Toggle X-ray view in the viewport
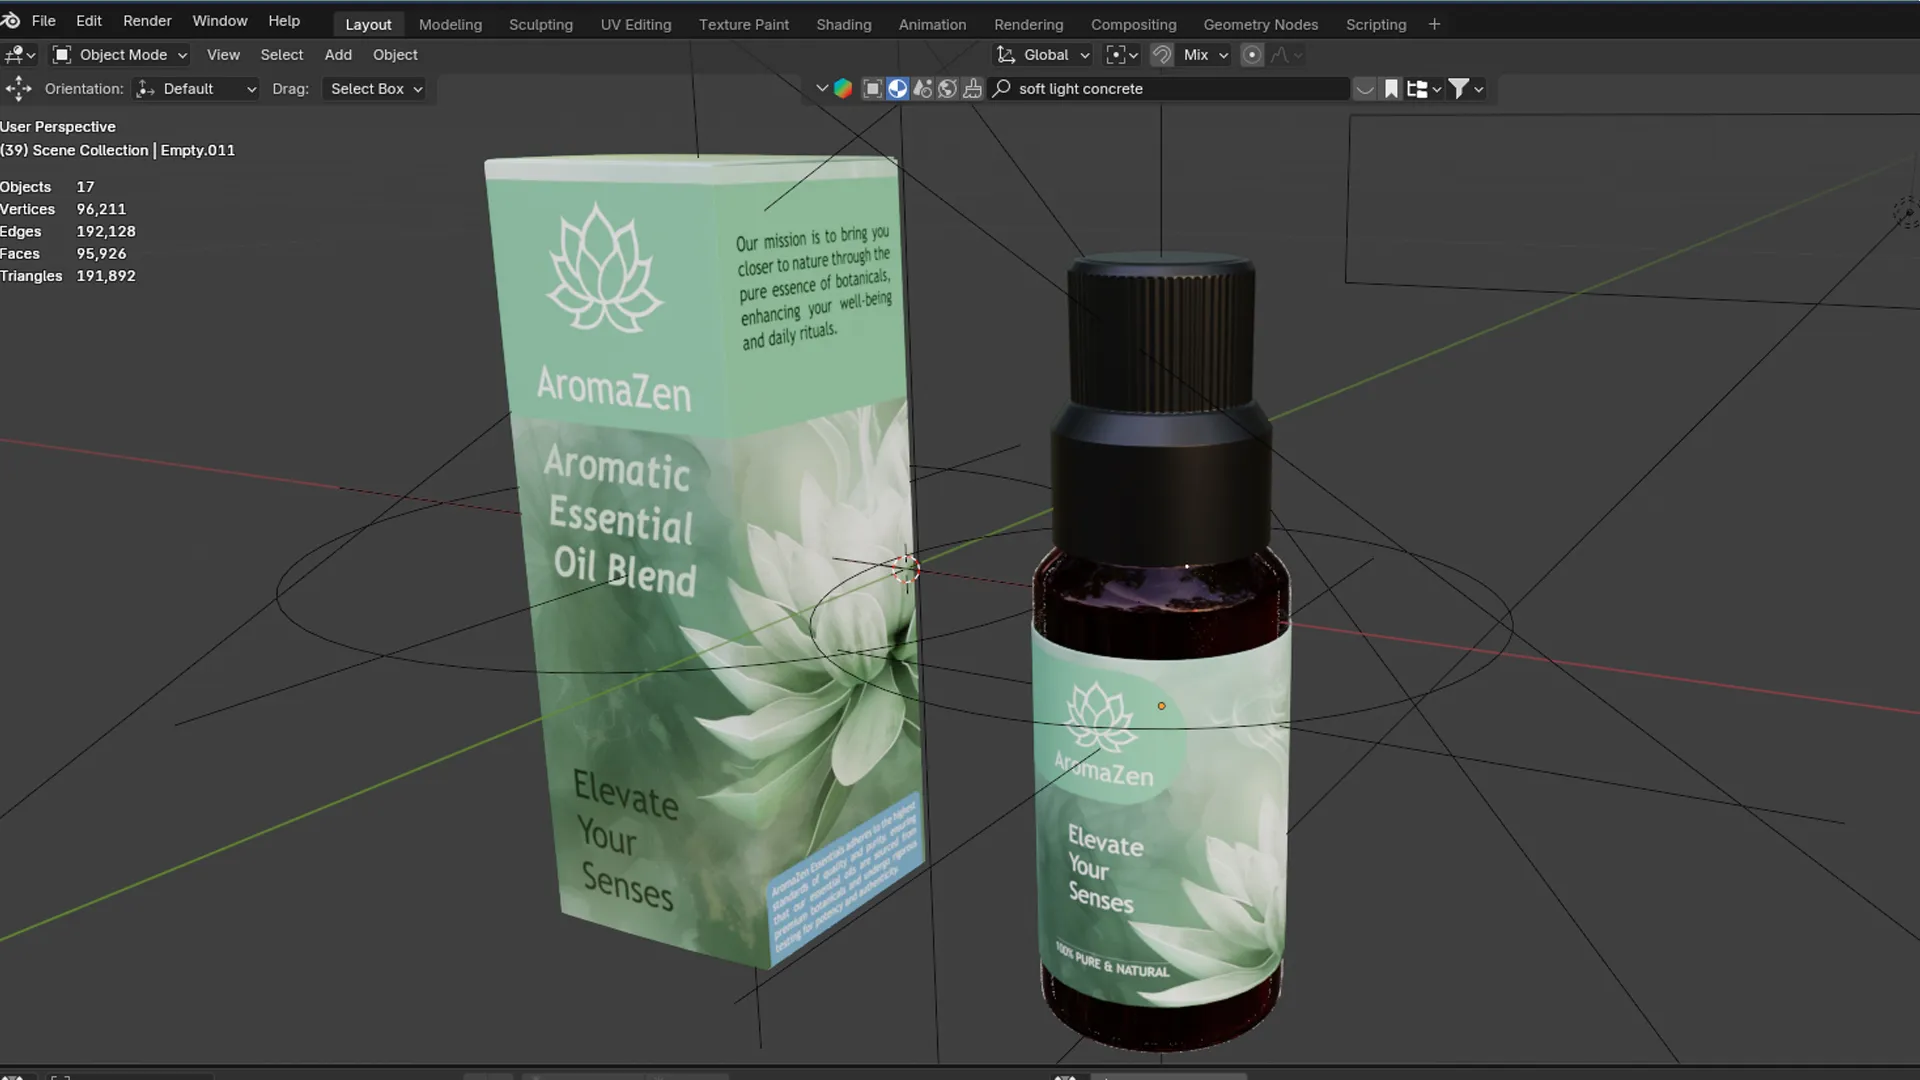The image size is (1920, 1080). coord(973,88)
